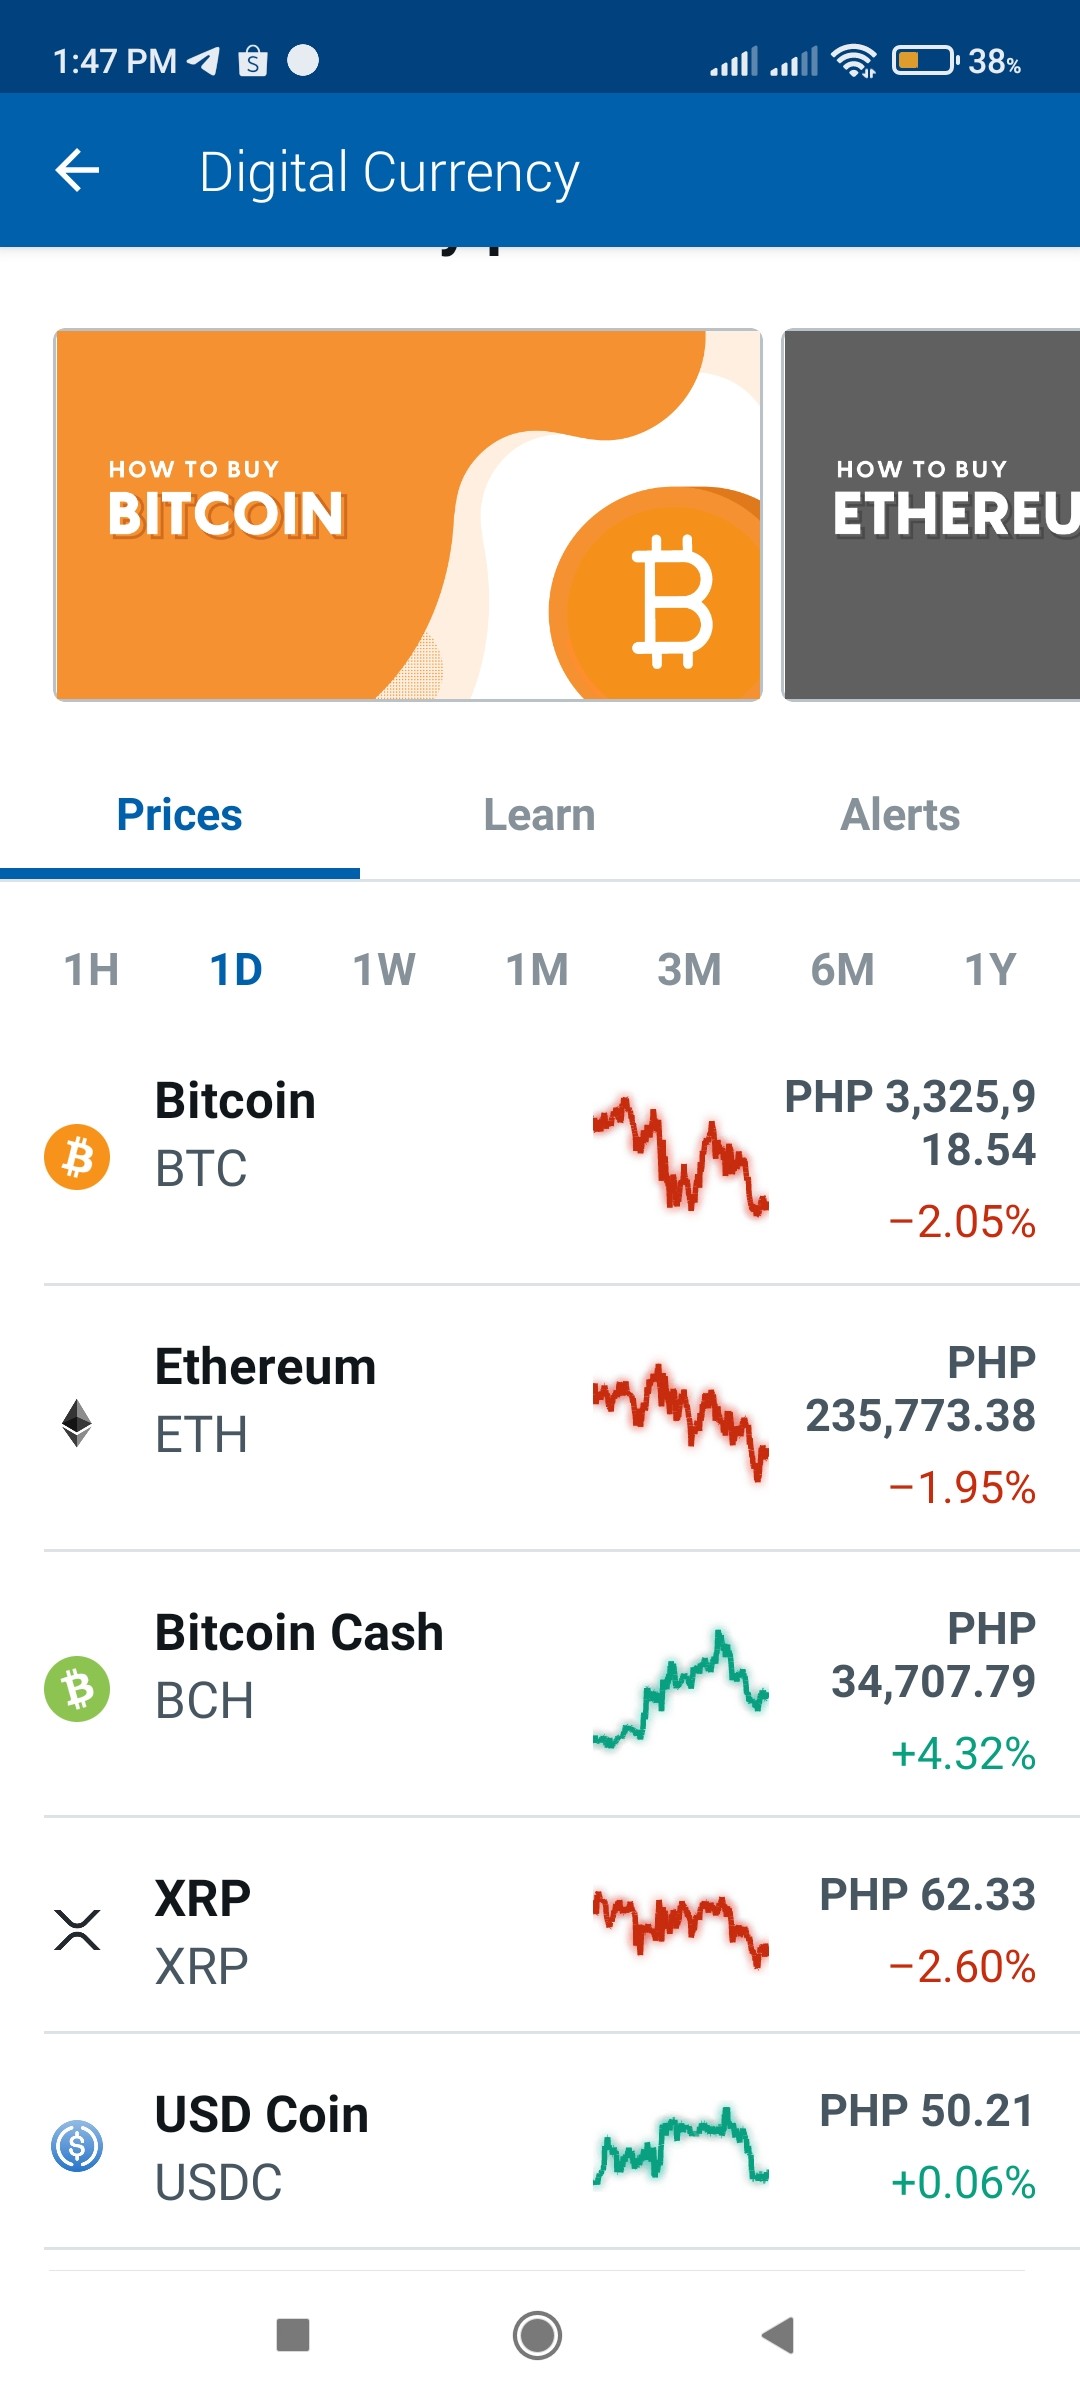This screenshot has height=2400, width=1080.
Task: Open Bitcoin Cash price chart sparkline
Action: (x=680, y=1689)
